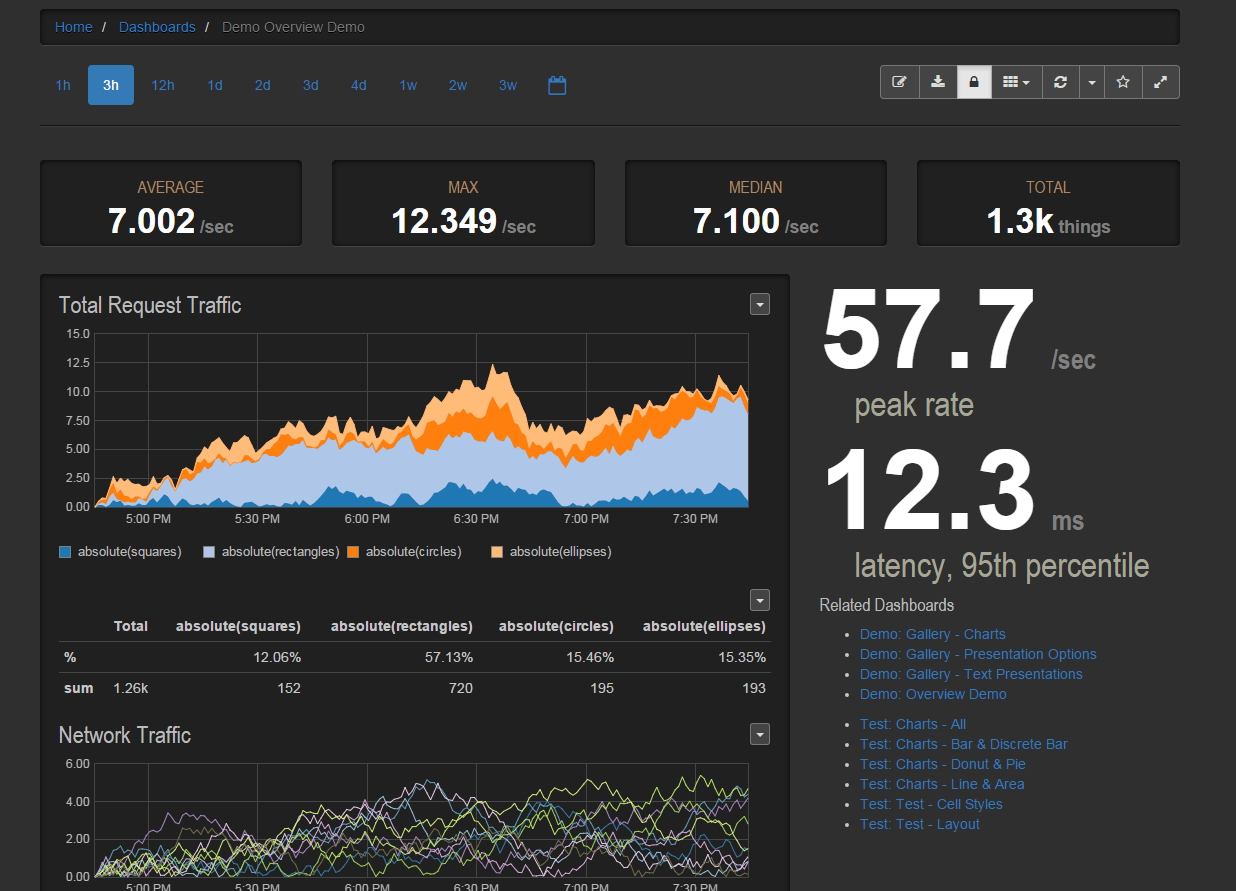Click the MAX 12.349 /sec stat panel

coord(463,203)
